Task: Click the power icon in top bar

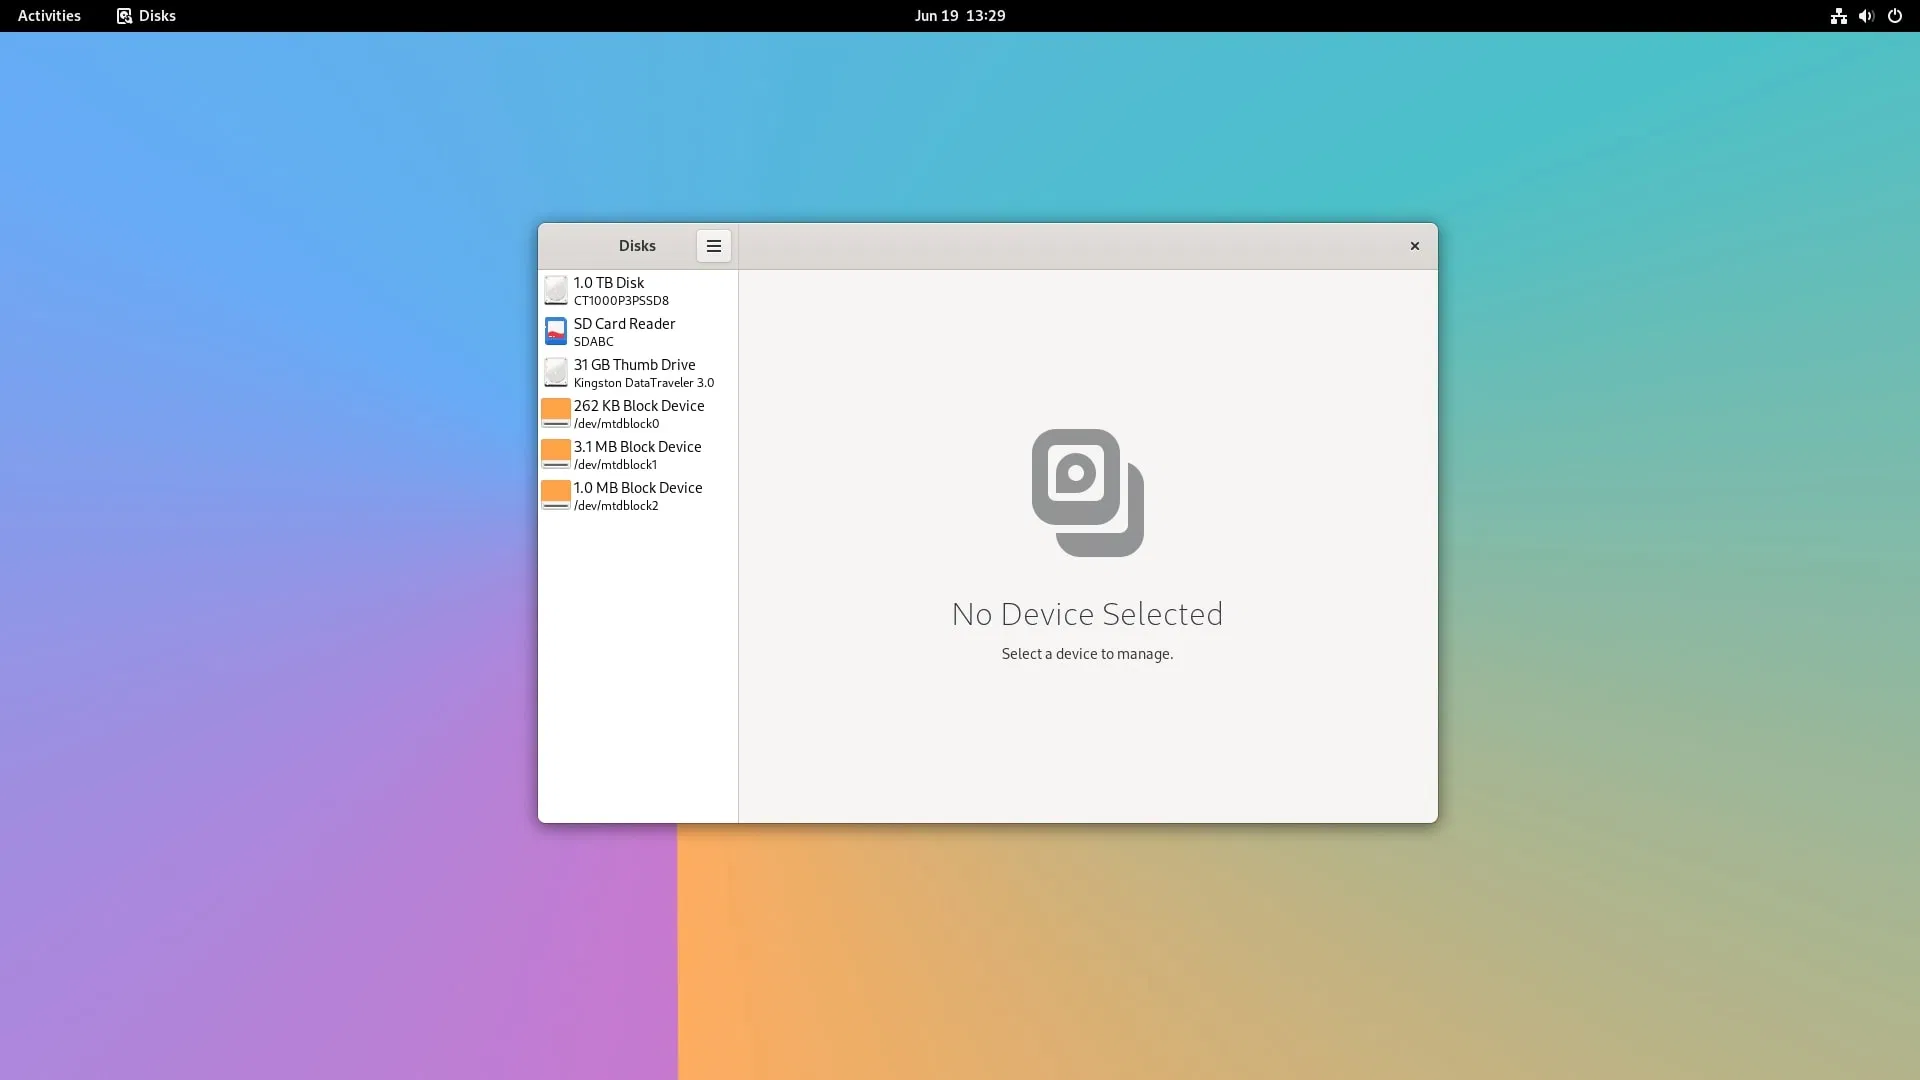Action: tap(1894, 16)
